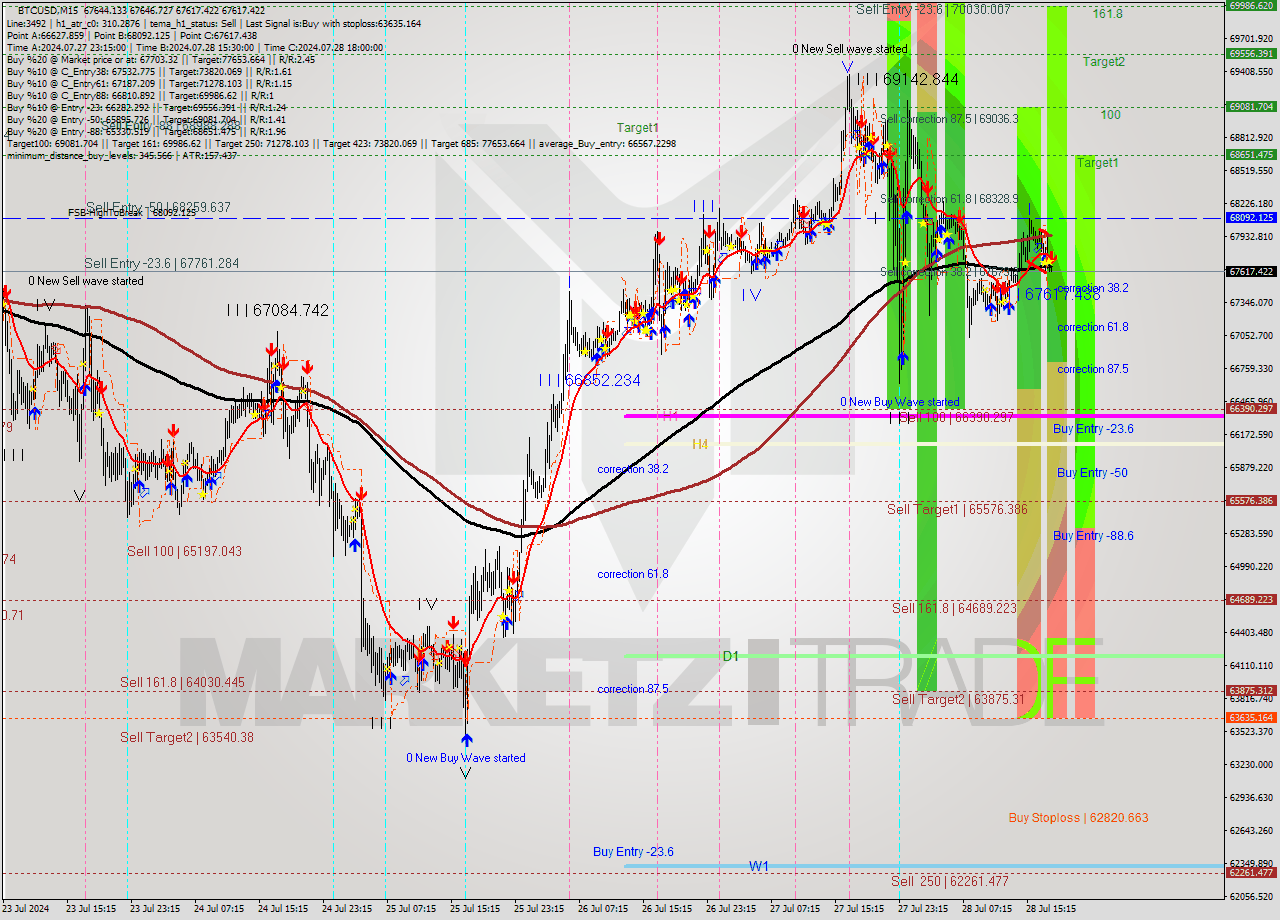
Task: Click the 'Line:3492' status info line
Action: (213, 23)
